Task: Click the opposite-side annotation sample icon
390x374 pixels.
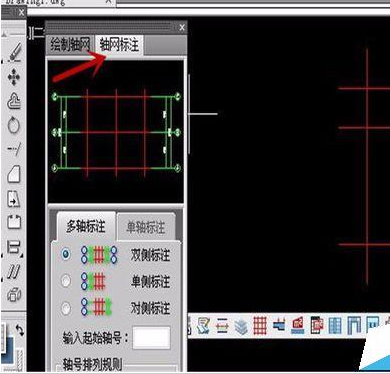Action: click(96, 307)
